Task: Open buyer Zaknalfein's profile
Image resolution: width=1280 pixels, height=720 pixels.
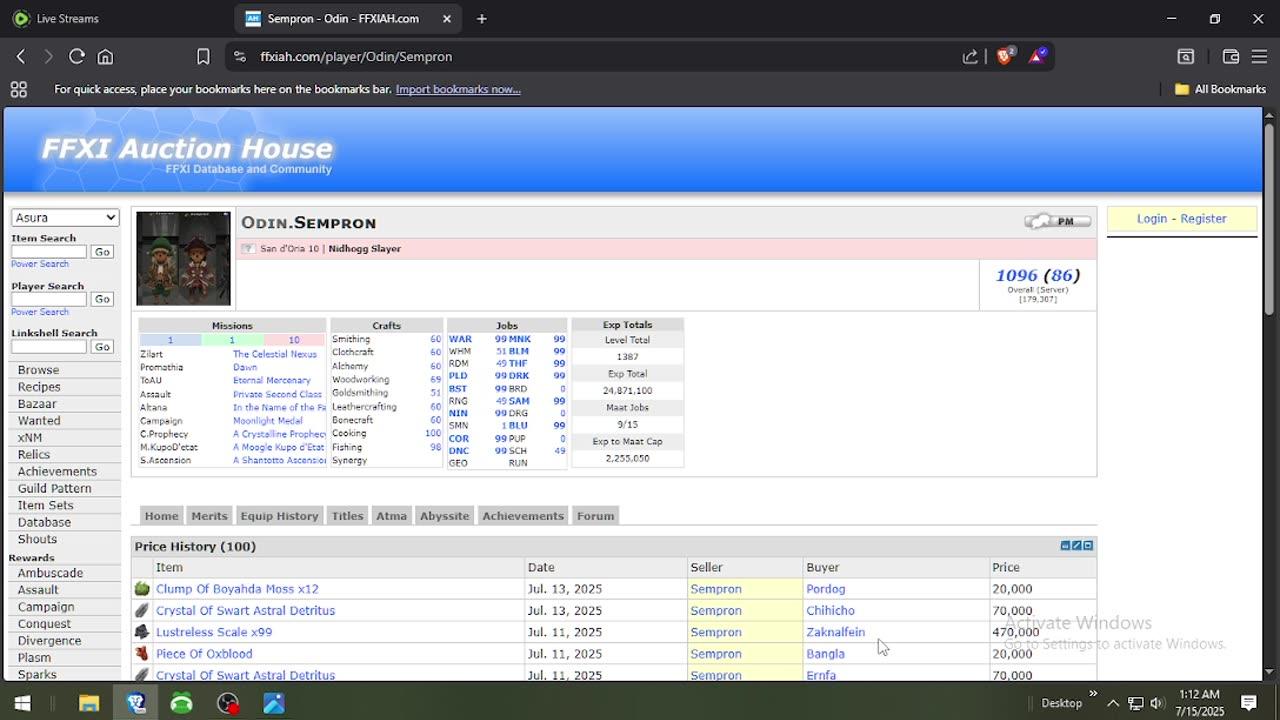Action: tap(836, 632)
